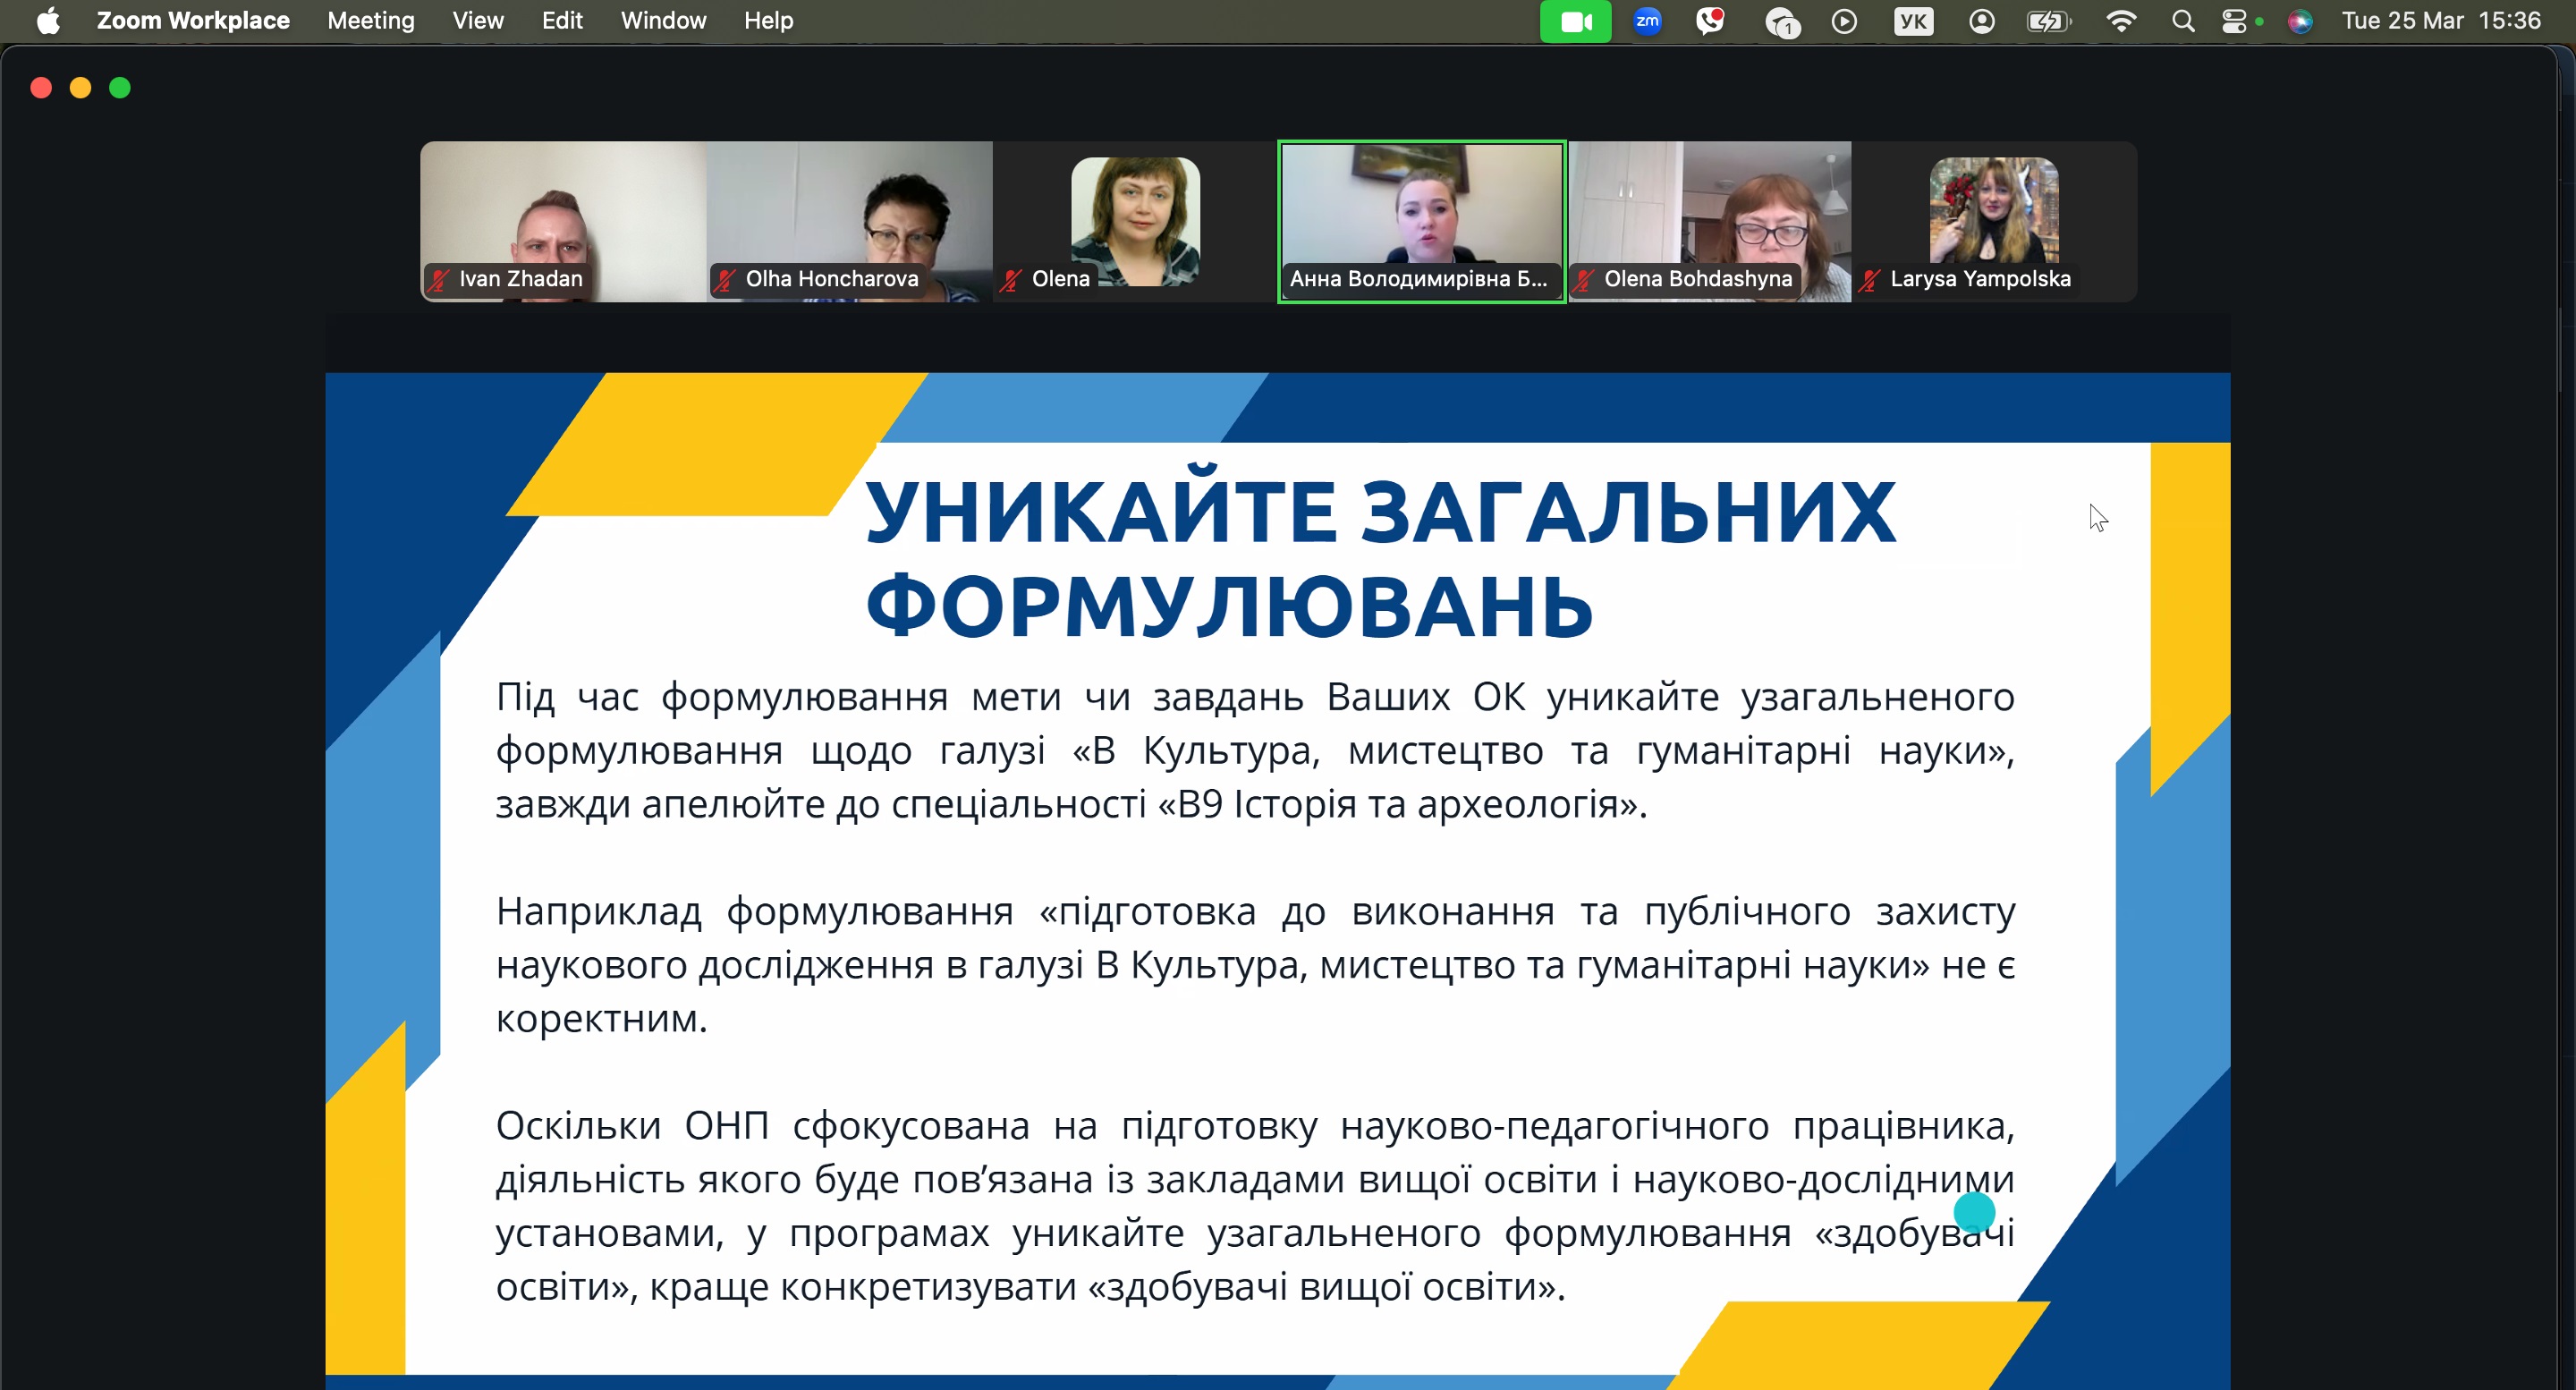Click the muted mic icon for Ivan Zhadan
This screenshot has width=2576, height=1390.
[439, 280]
